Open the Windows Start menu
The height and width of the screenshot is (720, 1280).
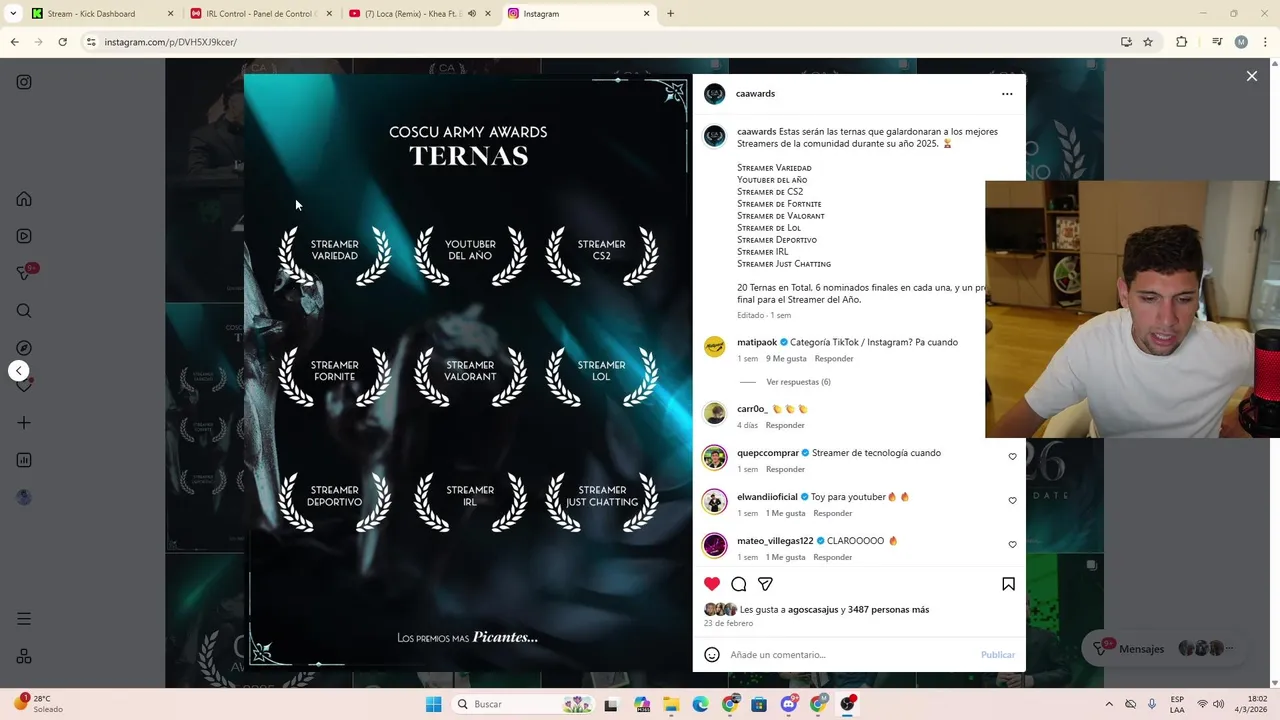pyautogui.click(x=433, y=704)
